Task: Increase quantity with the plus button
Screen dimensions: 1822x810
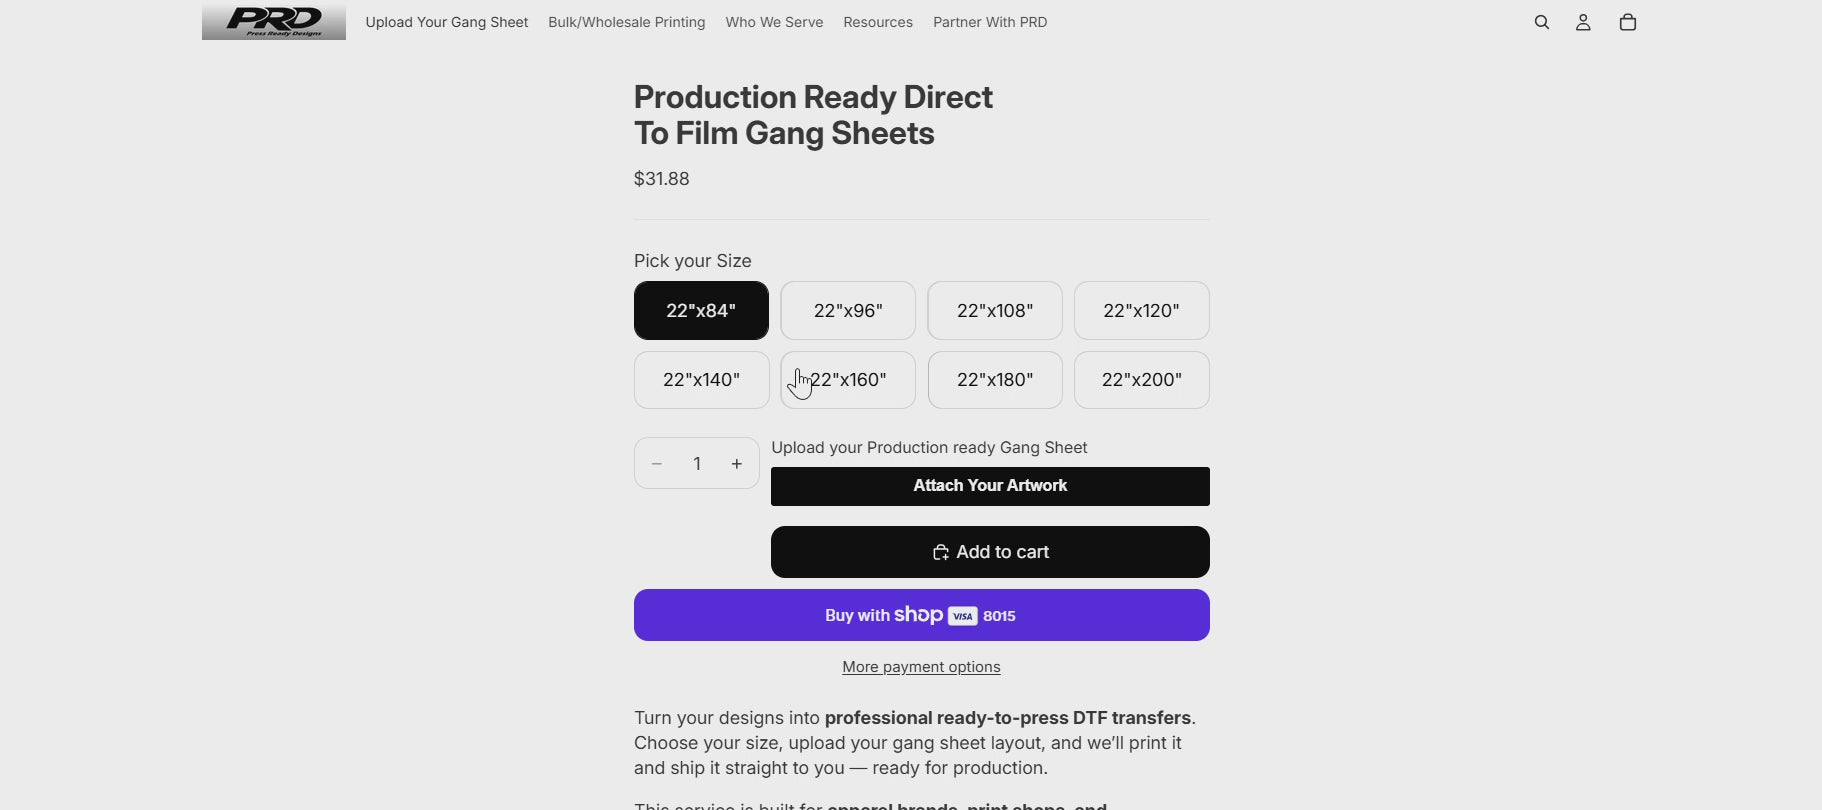Action: [737, 464]
